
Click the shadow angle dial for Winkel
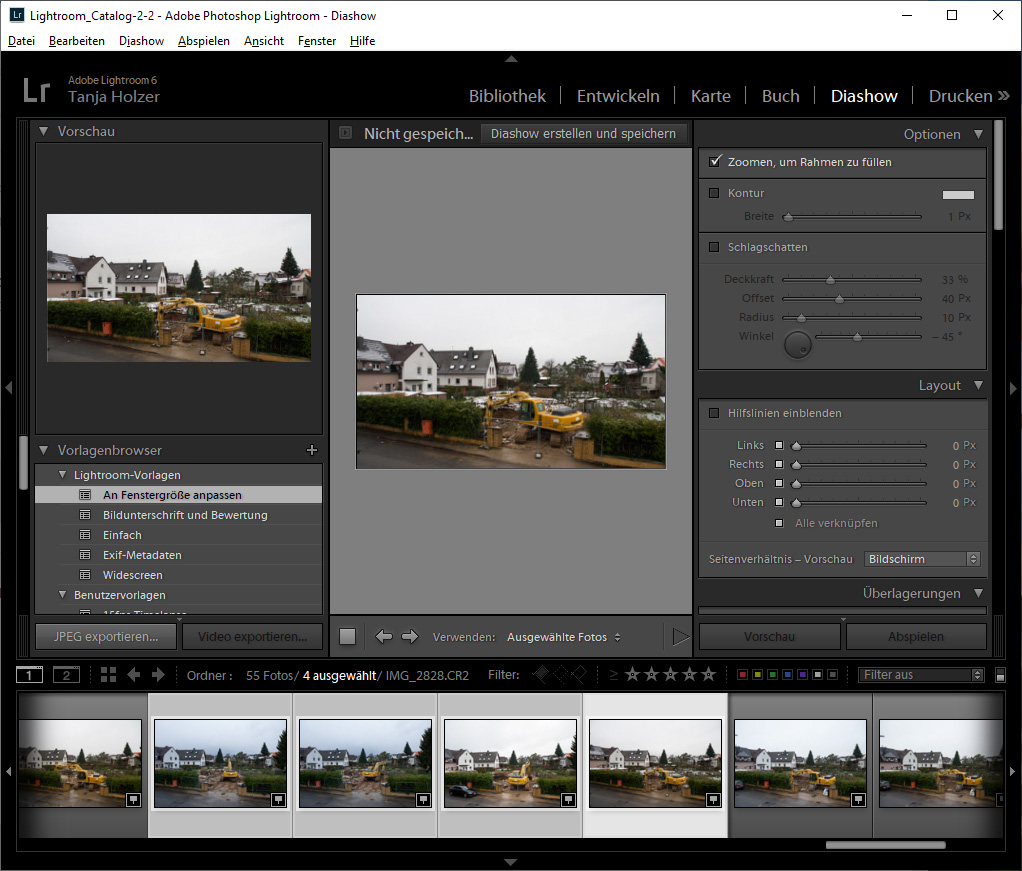point(797,344)
